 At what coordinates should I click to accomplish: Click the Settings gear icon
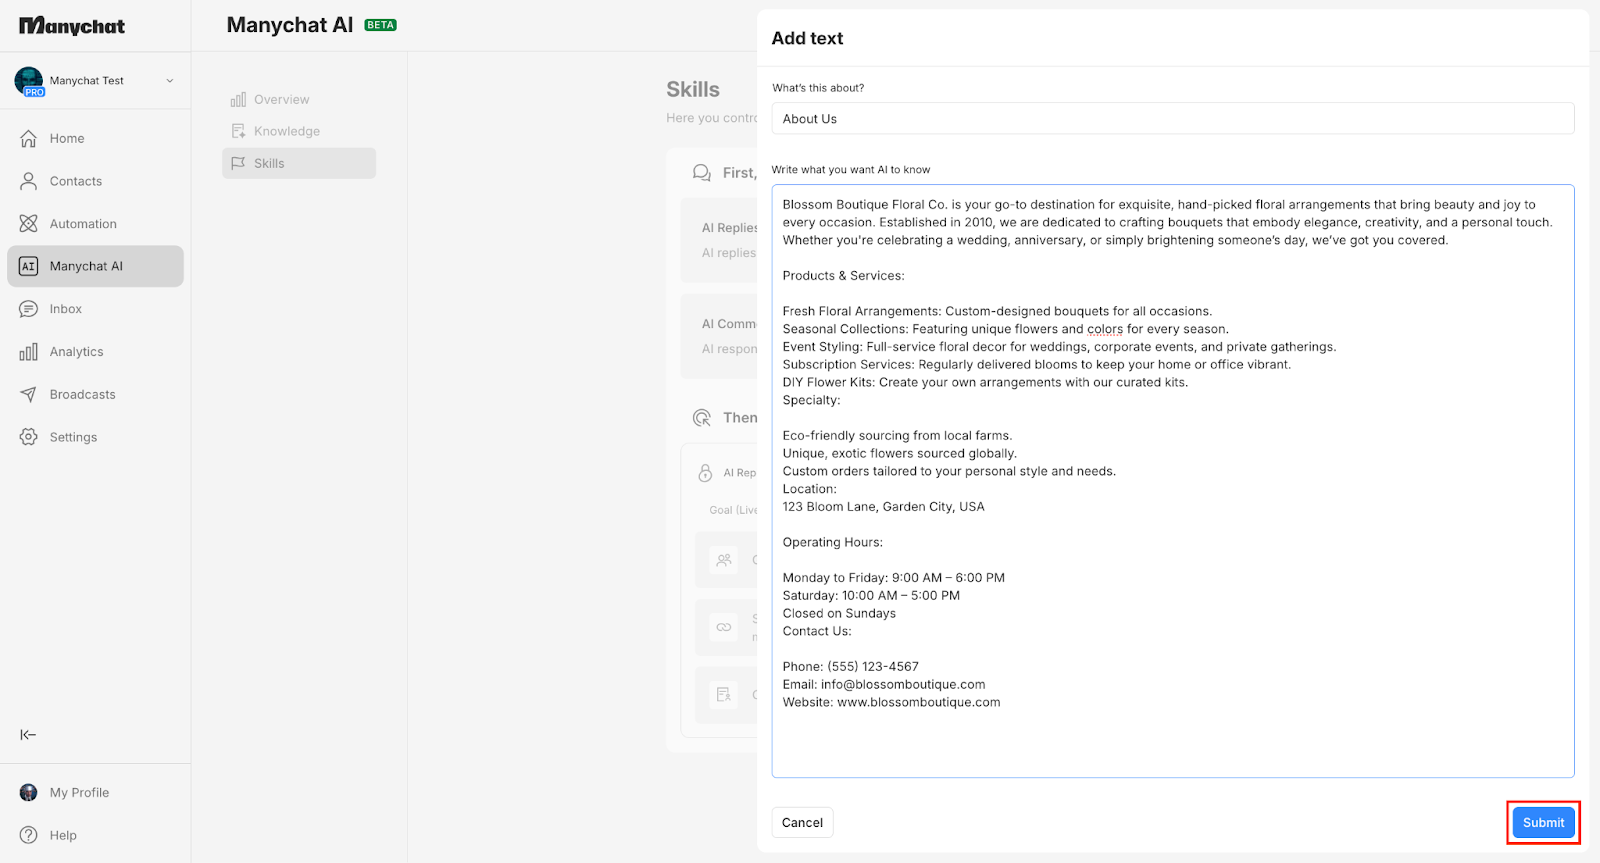29,437
